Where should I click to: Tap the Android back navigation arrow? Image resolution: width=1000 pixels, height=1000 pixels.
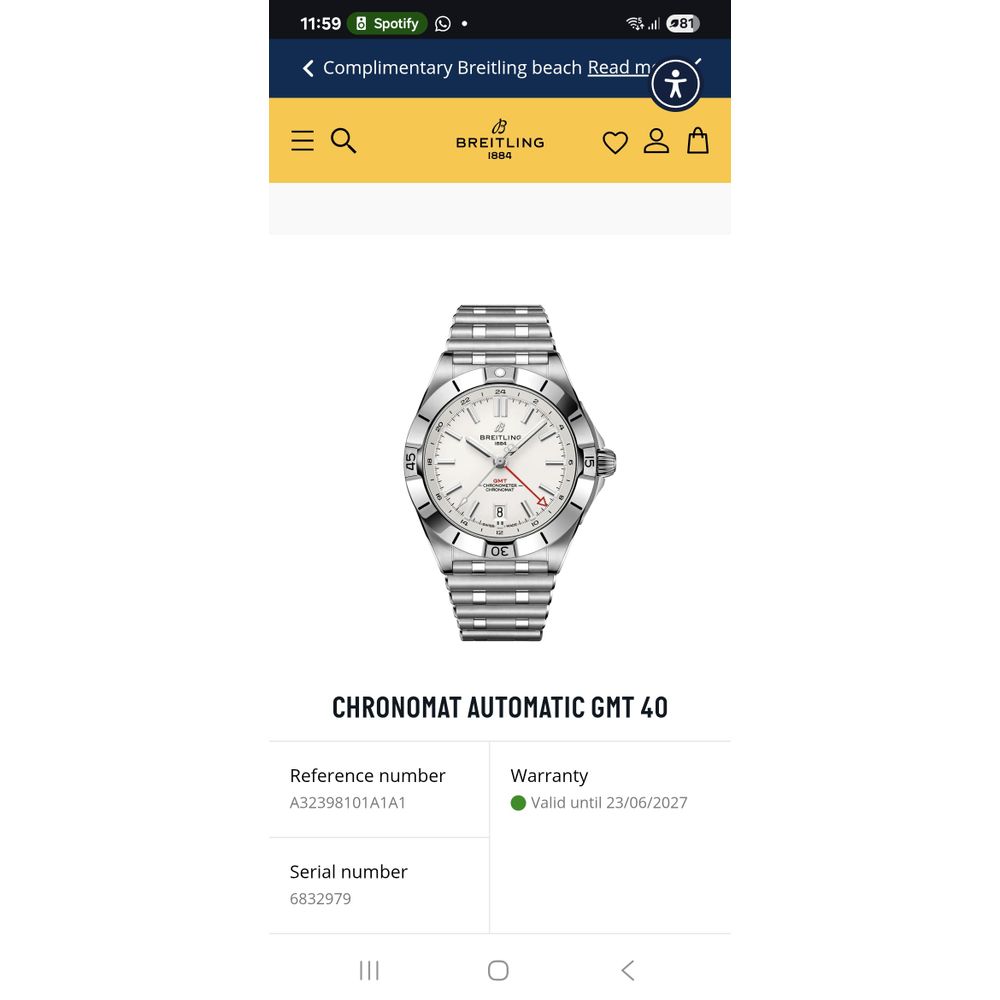[628, 970]
